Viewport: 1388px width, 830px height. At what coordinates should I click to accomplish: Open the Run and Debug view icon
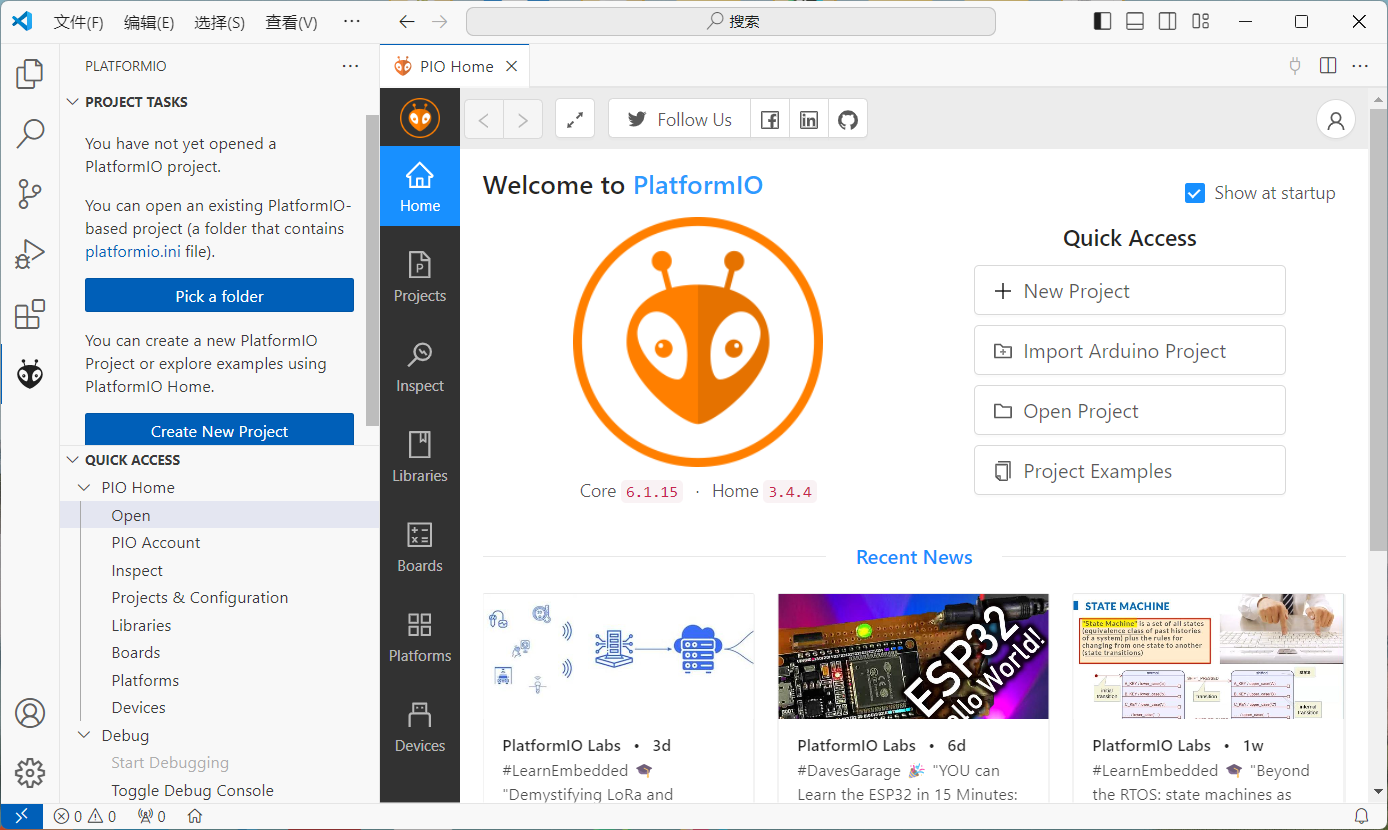tap(30, 254)
